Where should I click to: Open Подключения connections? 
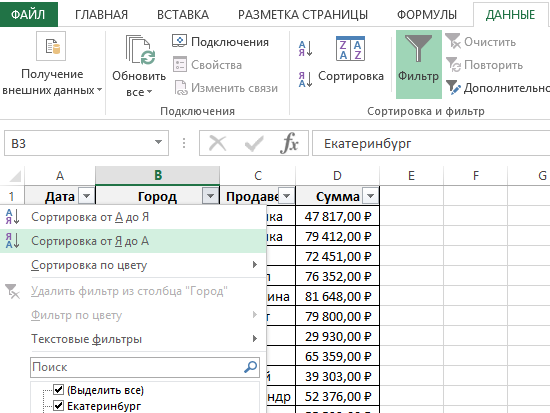pos(220,42)
